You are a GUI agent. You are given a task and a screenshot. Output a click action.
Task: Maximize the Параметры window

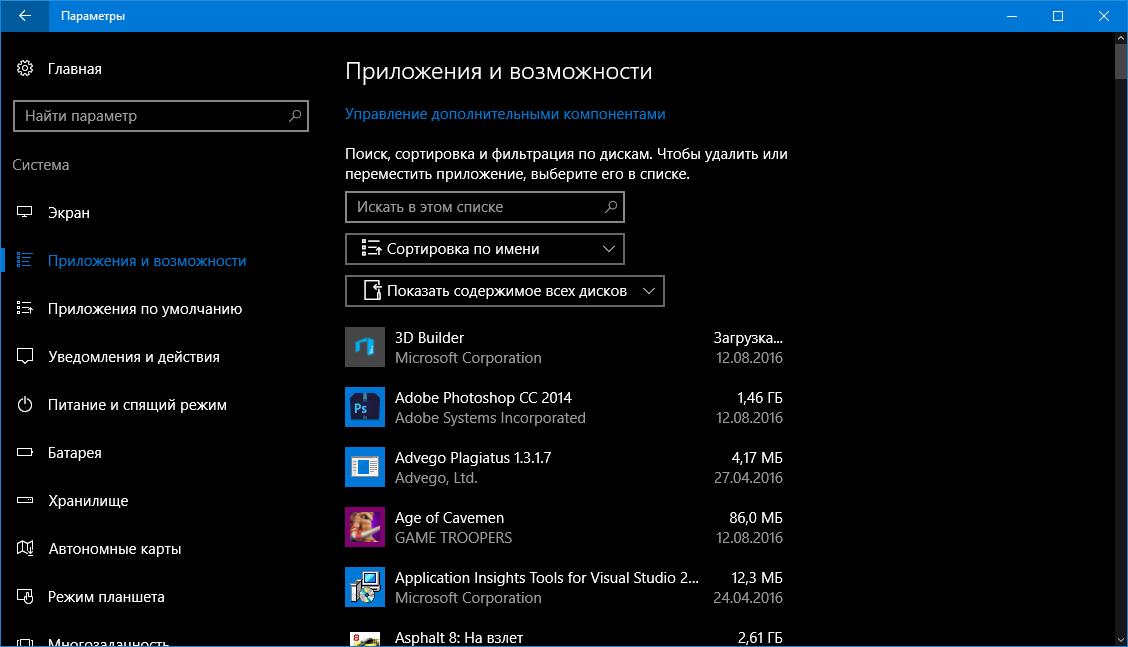click(x=1058, y=16)
